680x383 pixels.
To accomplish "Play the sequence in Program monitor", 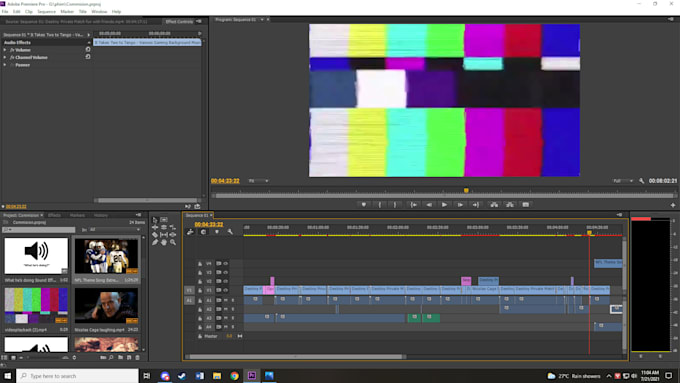I will coord(444,205).
